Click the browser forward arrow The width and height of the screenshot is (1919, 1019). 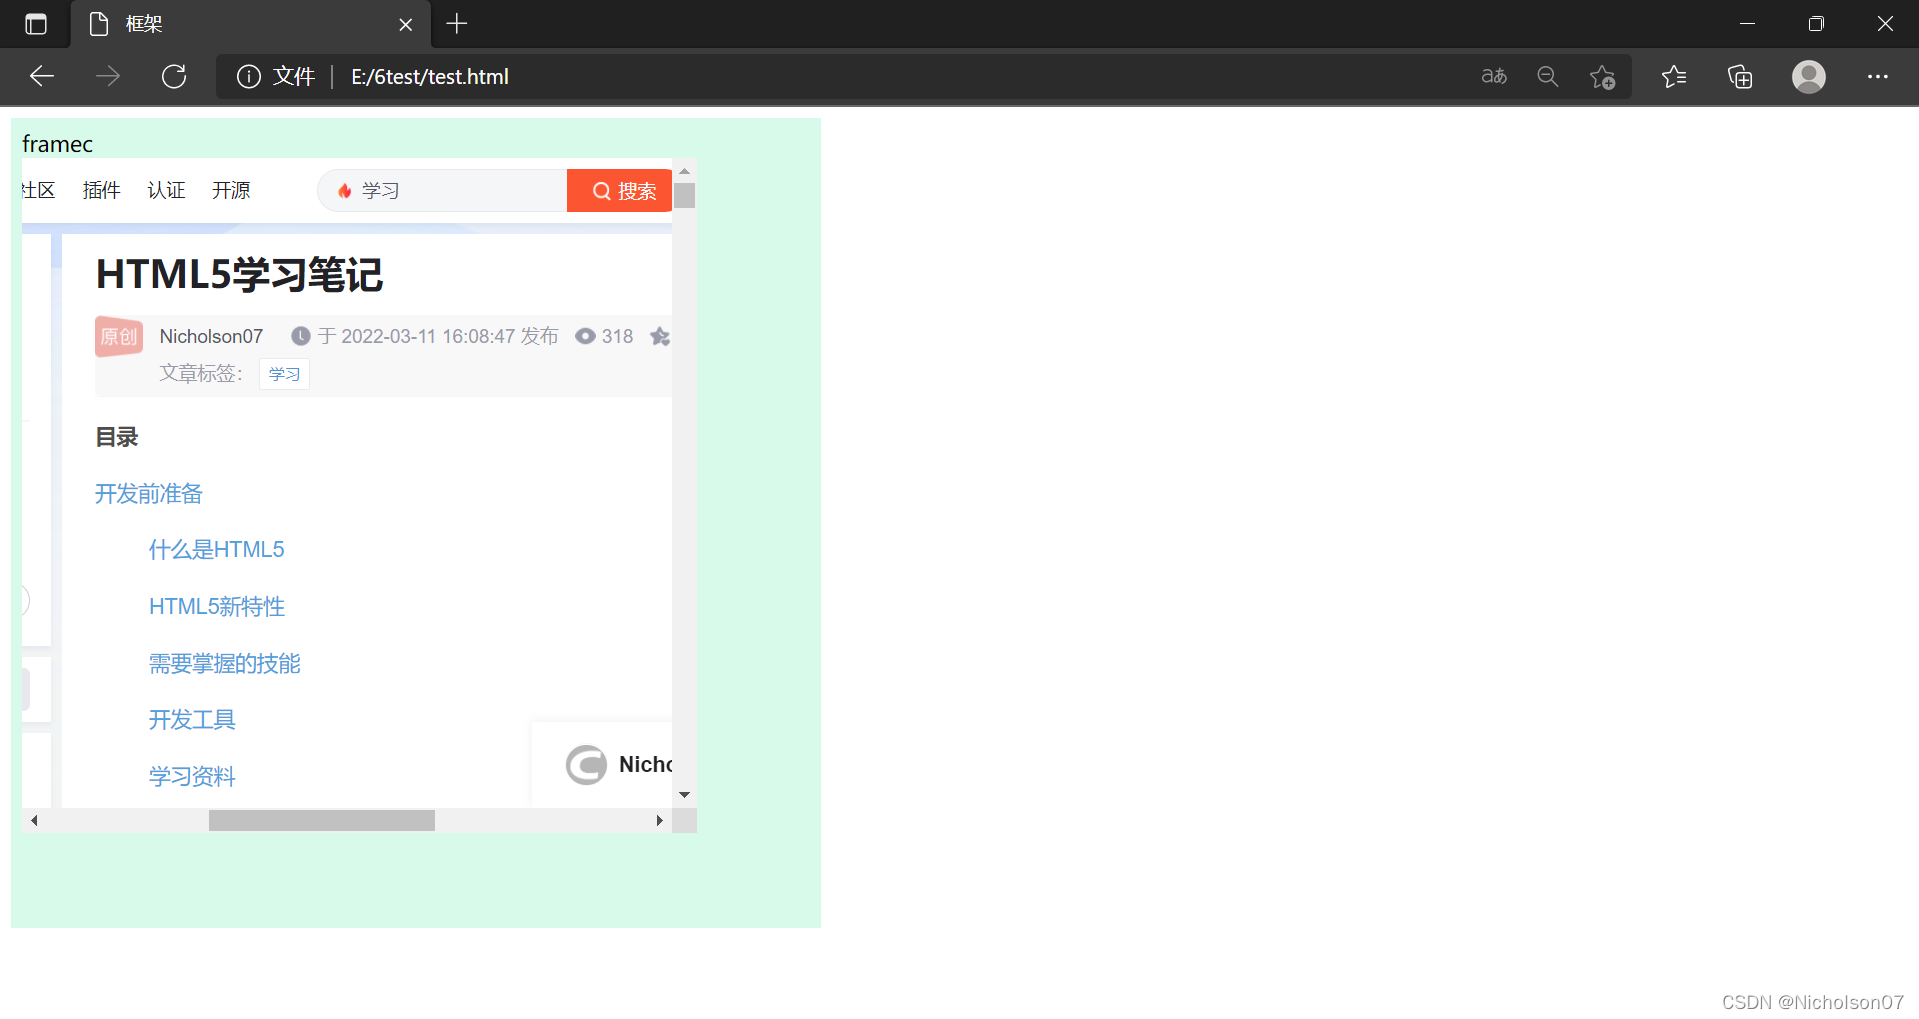[x=108, y=76]
